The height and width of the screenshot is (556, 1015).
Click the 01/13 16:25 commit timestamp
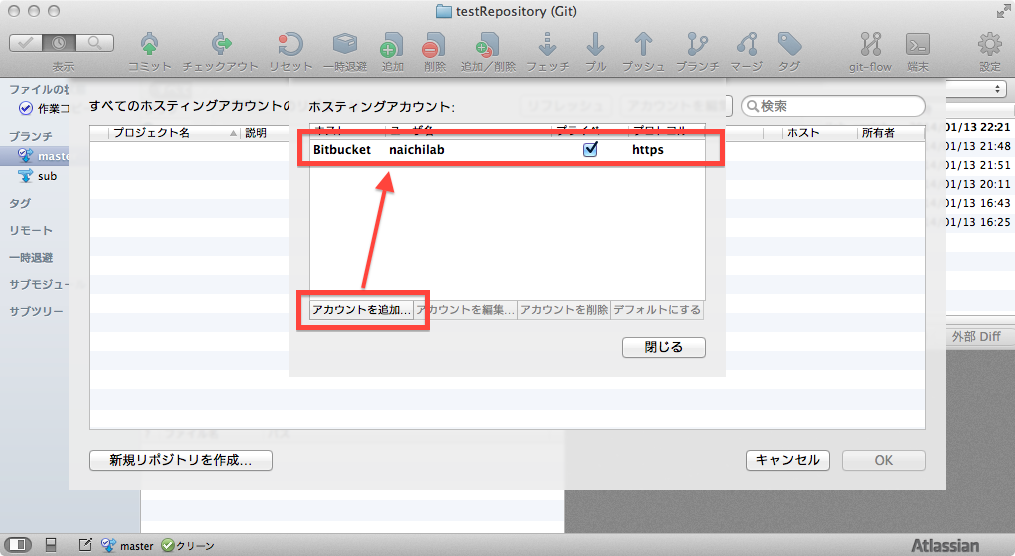(x=978, y=222)
